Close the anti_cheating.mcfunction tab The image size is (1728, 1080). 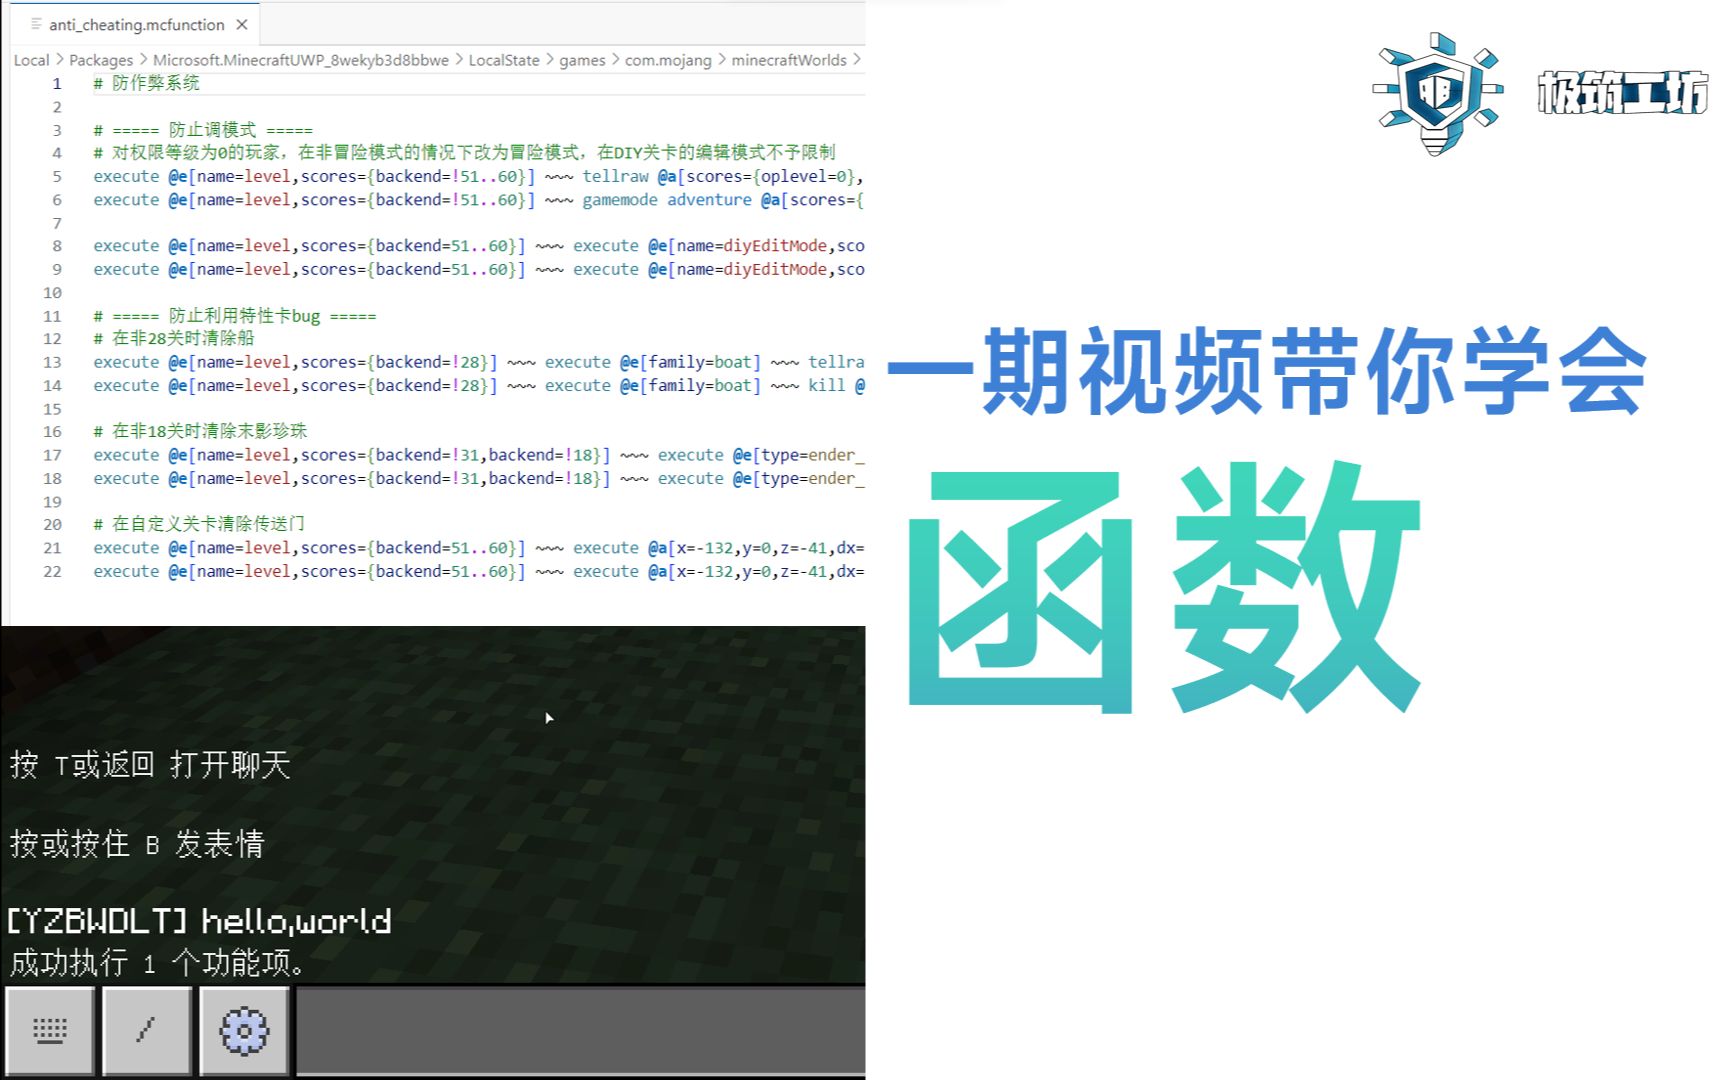coord(242,25)
